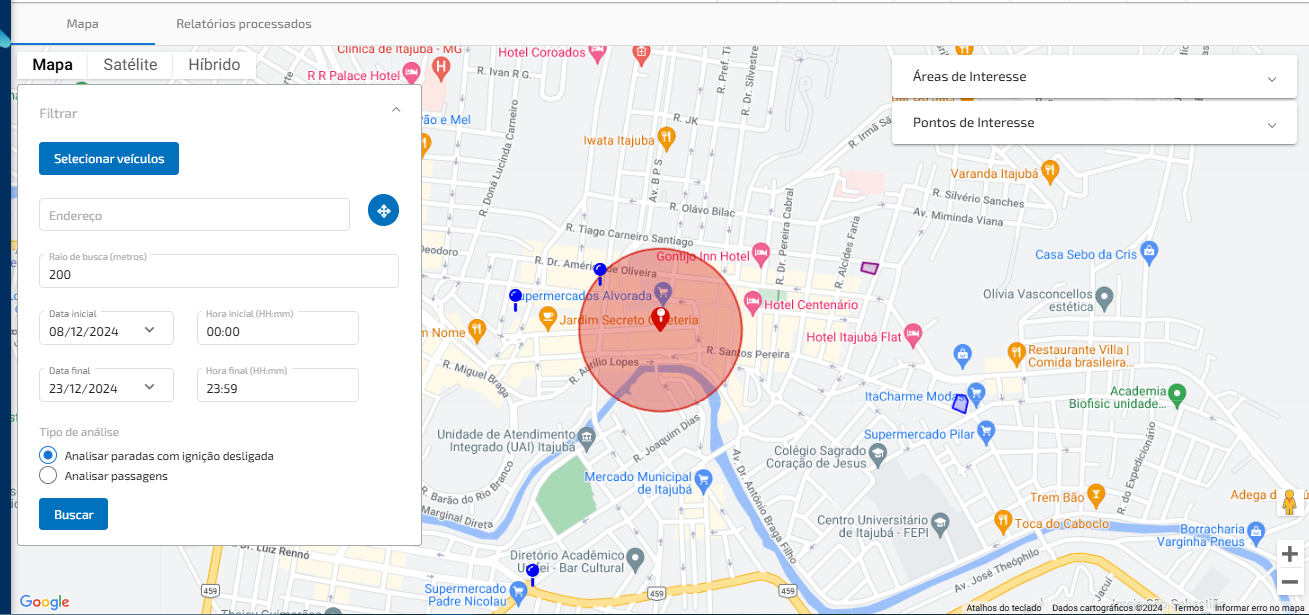
Task: Click the Jardim Secreto restaurant marker
Action: tap(547, 318)
